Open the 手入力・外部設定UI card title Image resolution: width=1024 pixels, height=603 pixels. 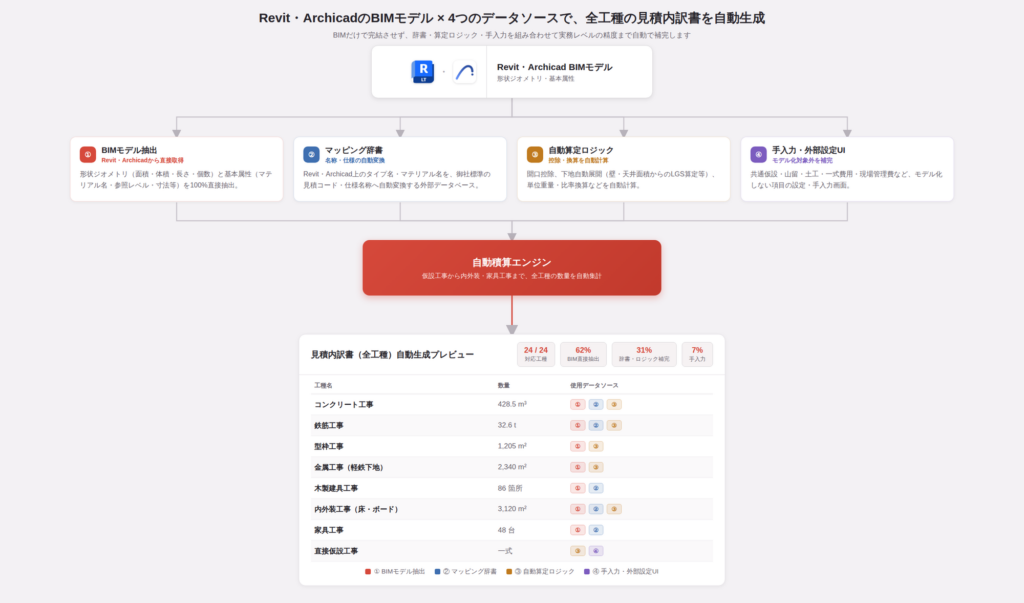[x=808, y=150]
